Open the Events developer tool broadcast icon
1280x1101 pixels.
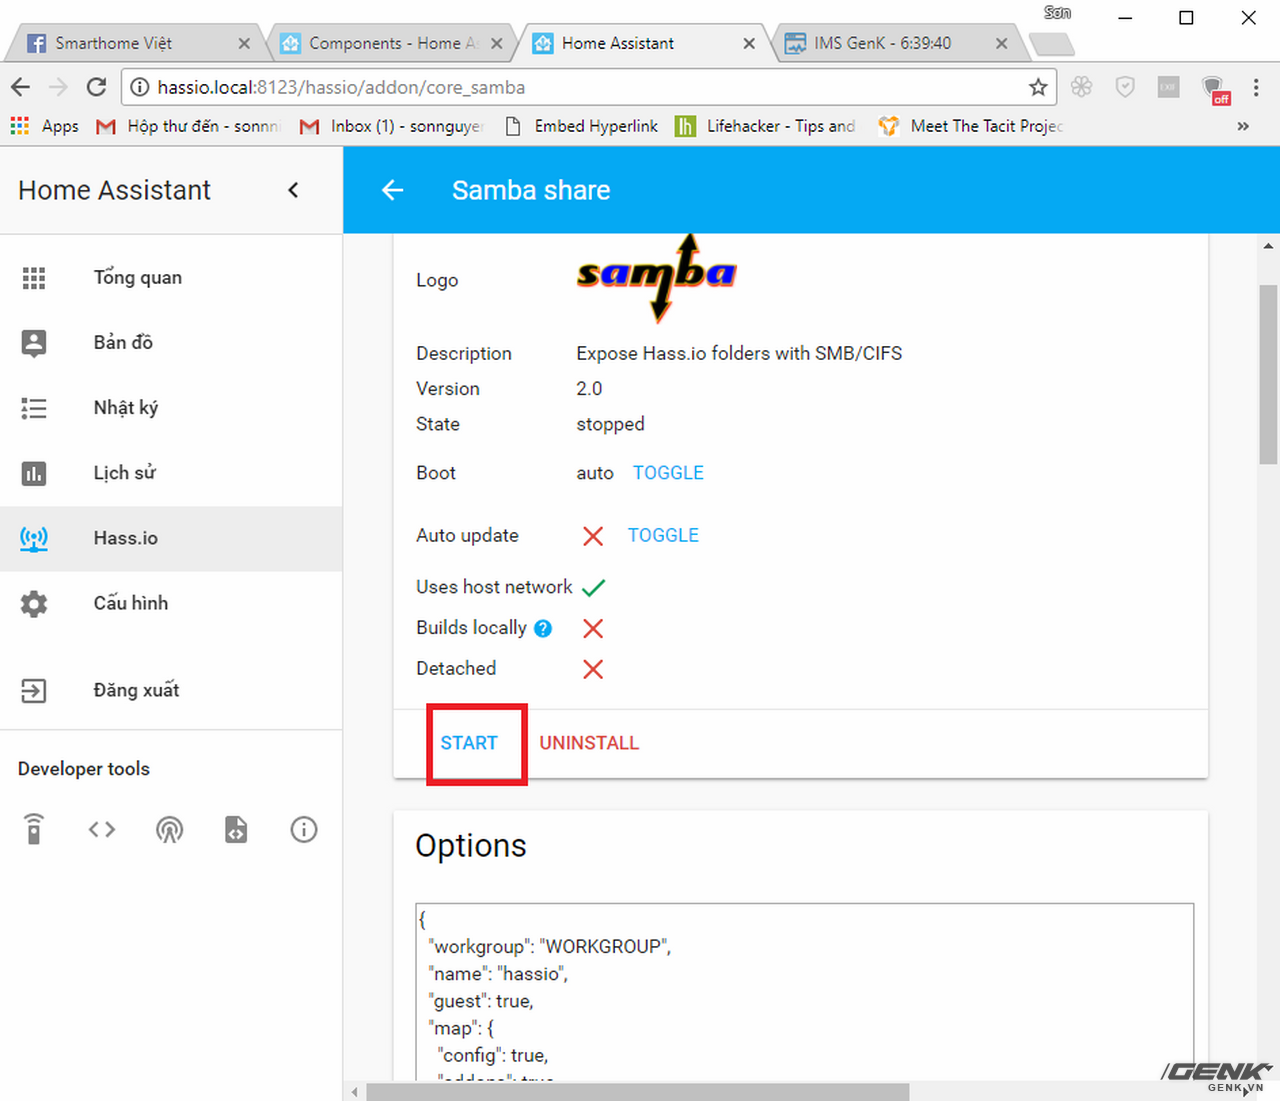(x=169, y=829)
